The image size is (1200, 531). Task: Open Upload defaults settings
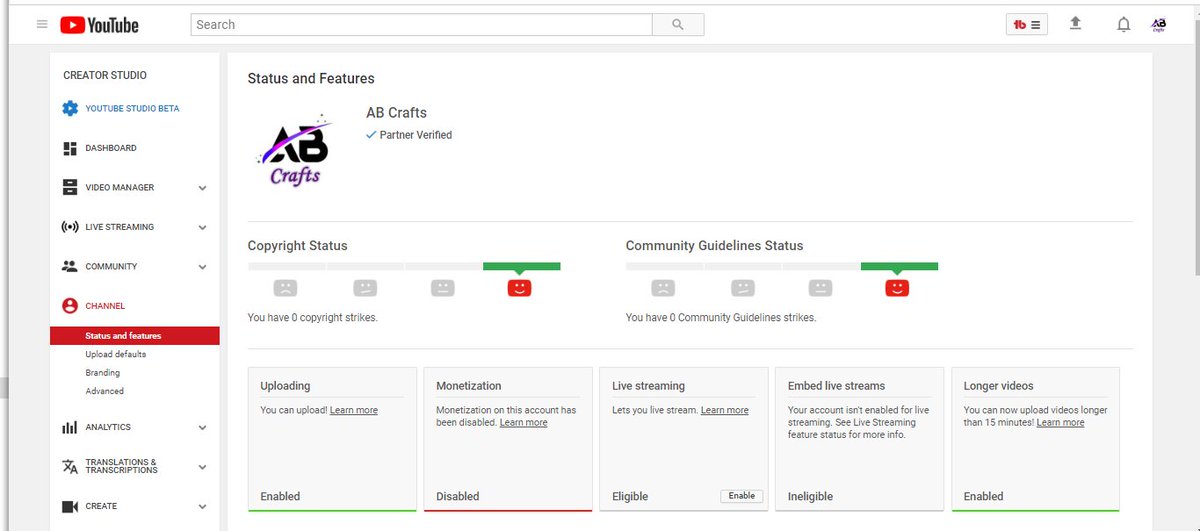pos(116,354)
